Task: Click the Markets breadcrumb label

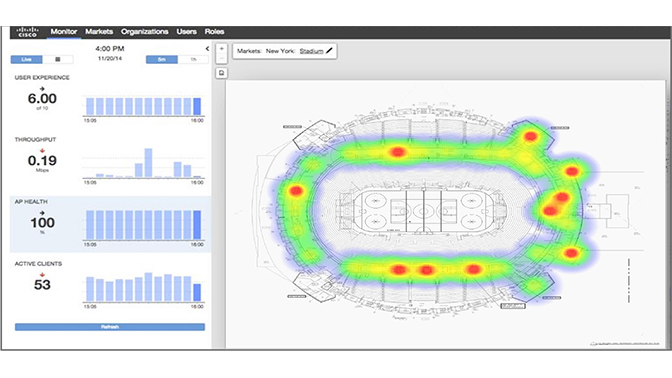Action: coord(249,51)
